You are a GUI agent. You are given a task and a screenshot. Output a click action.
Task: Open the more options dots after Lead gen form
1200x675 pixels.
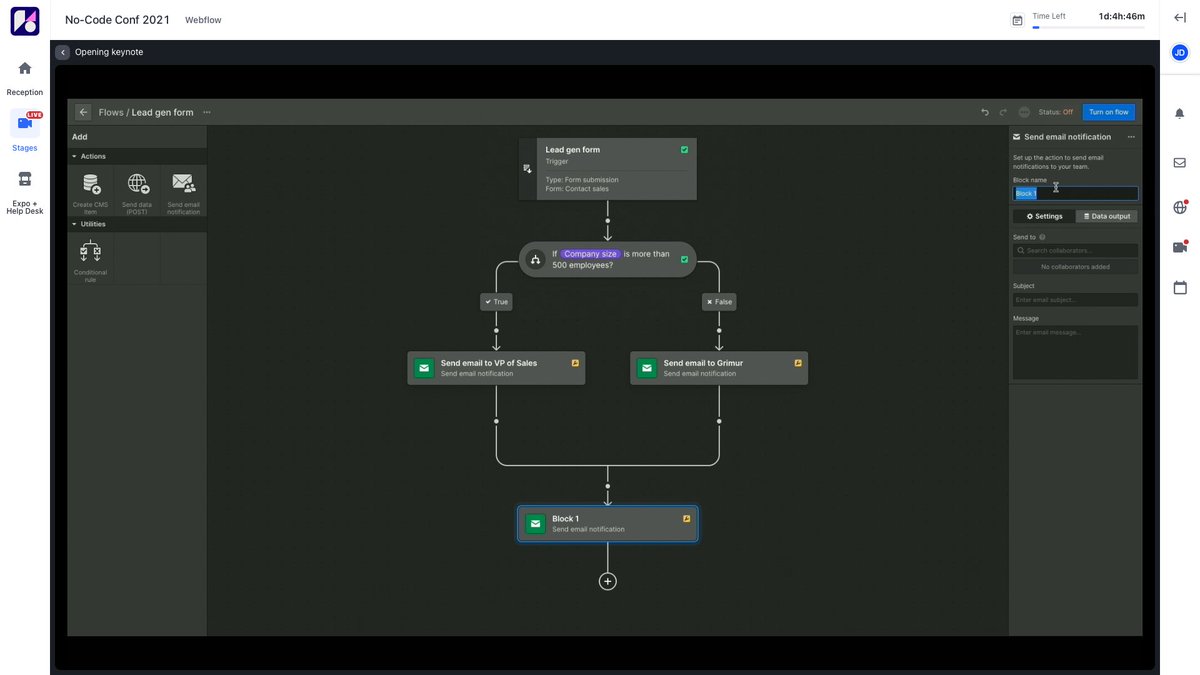tap(207, 112)
